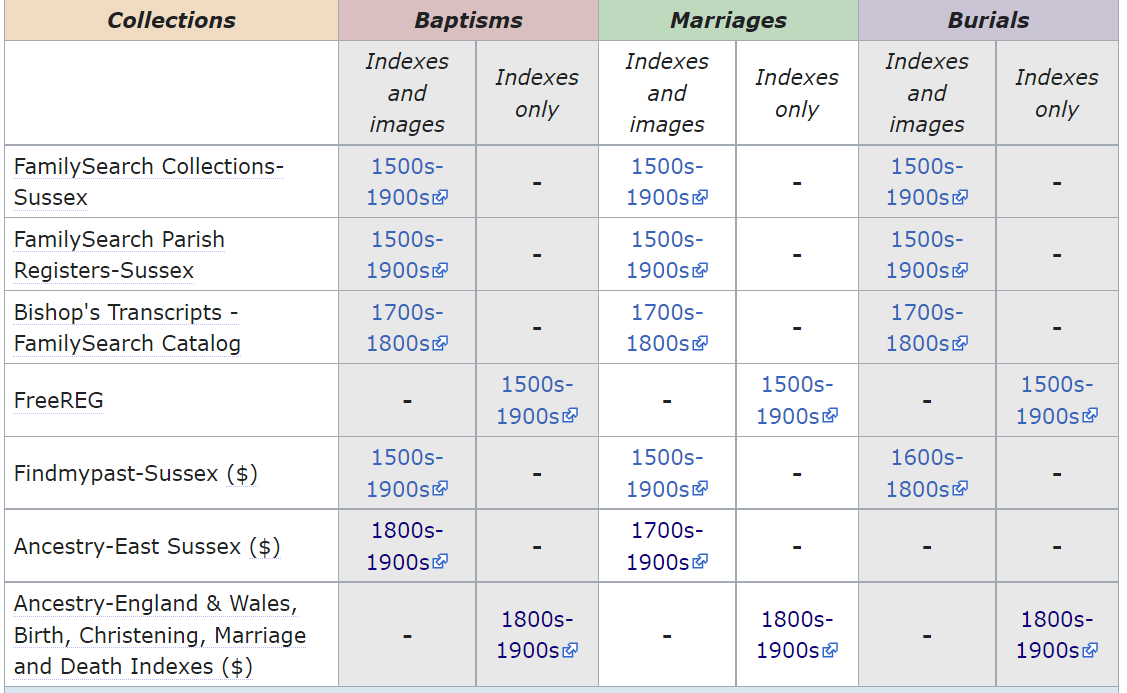This screenshot has height=693, width=1127.
Task: Open Ancestry-East Sussex baptisms 1800s-1900s link
Action: coord(407,546)
